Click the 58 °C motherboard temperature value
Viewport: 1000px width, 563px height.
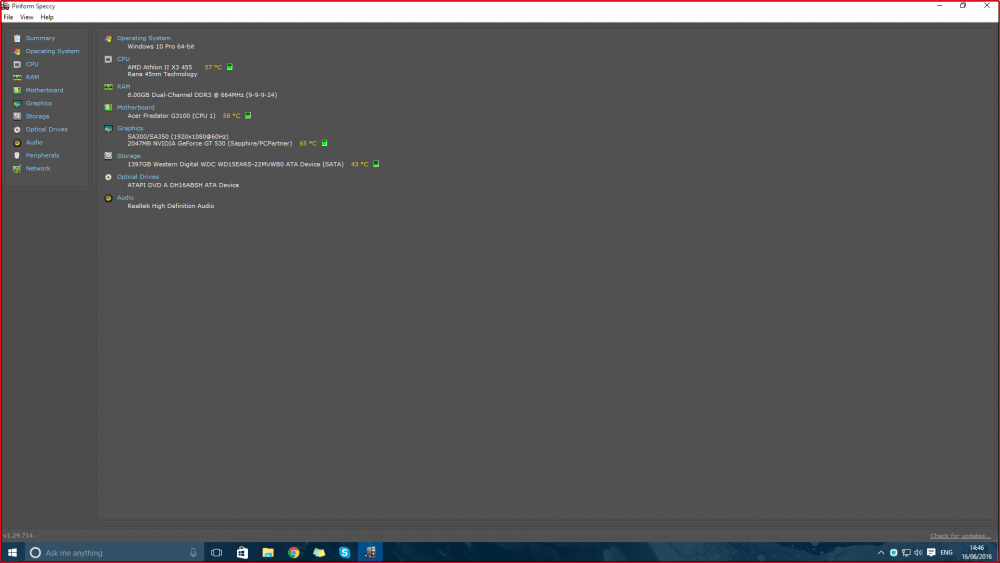pos(232,116)
